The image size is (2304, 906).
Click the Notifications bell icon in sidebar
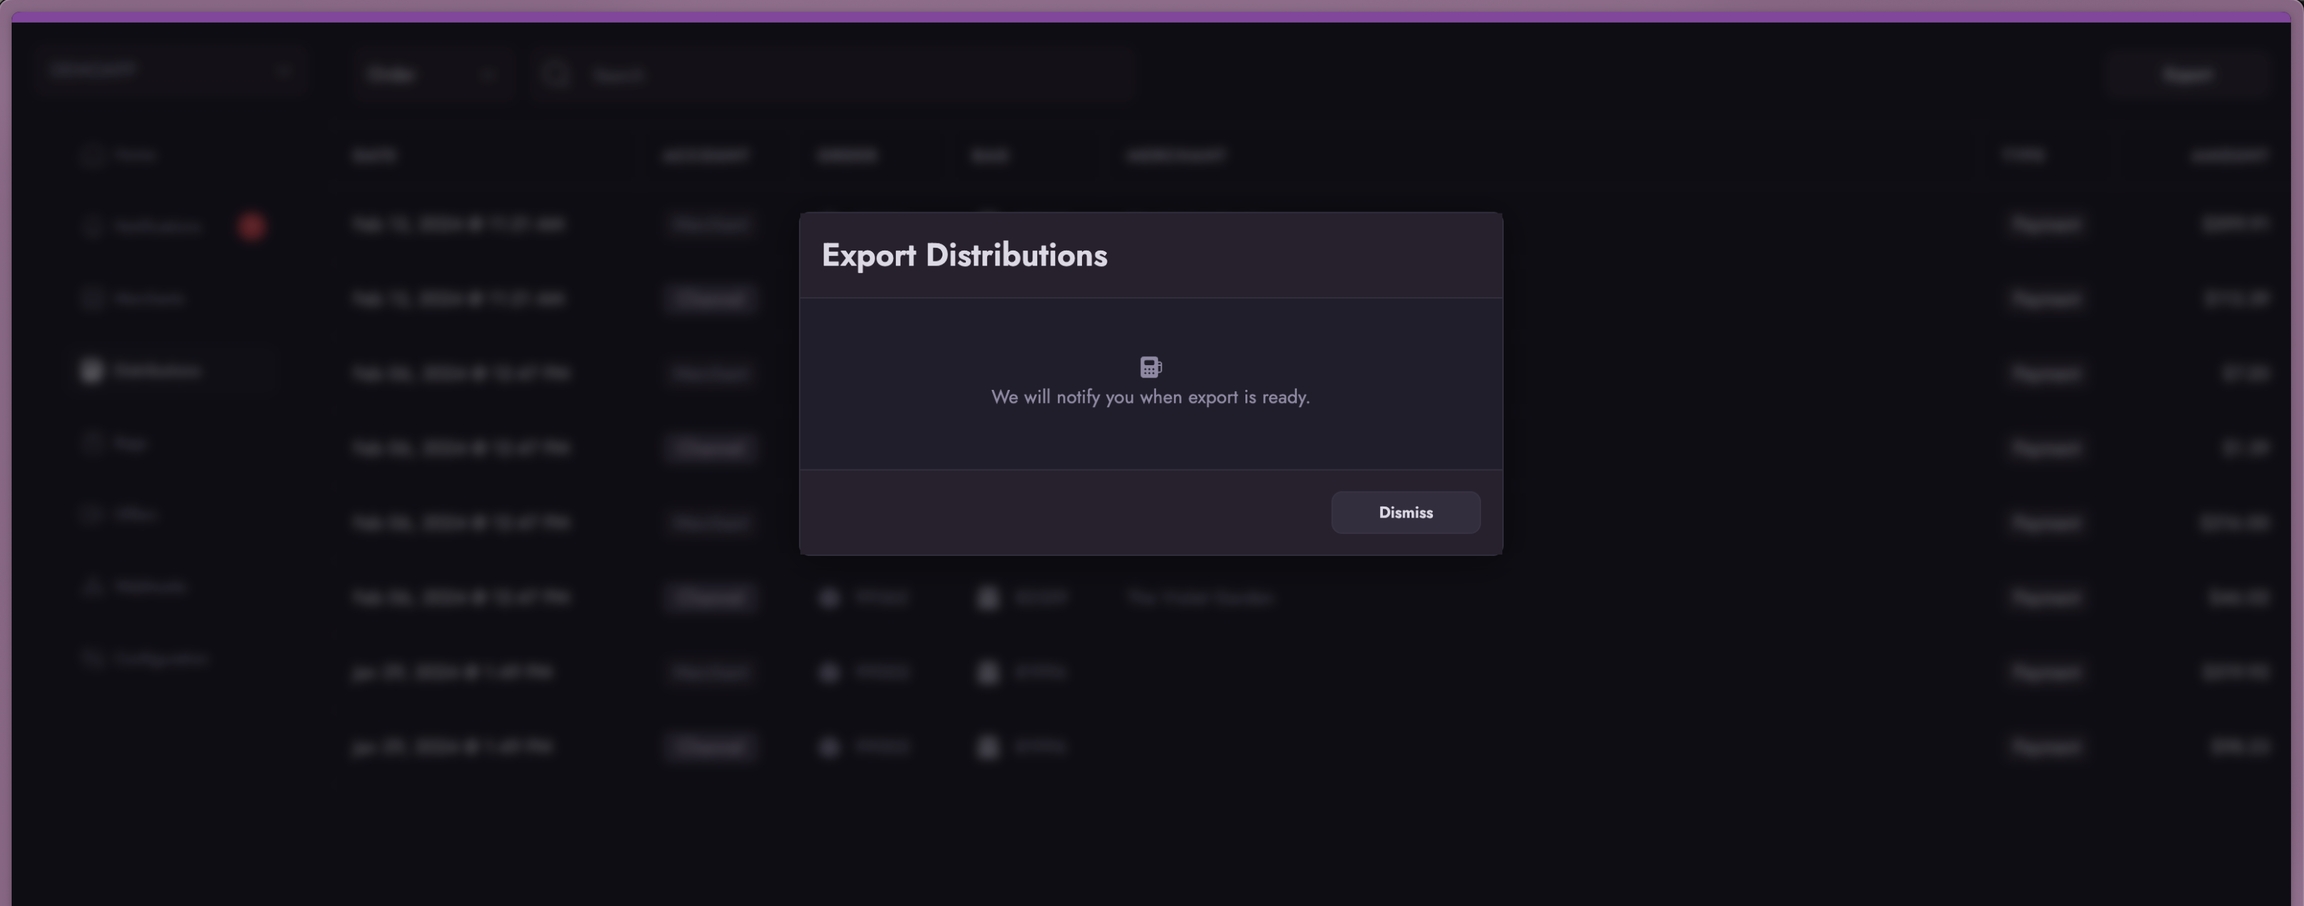point(92,226)
